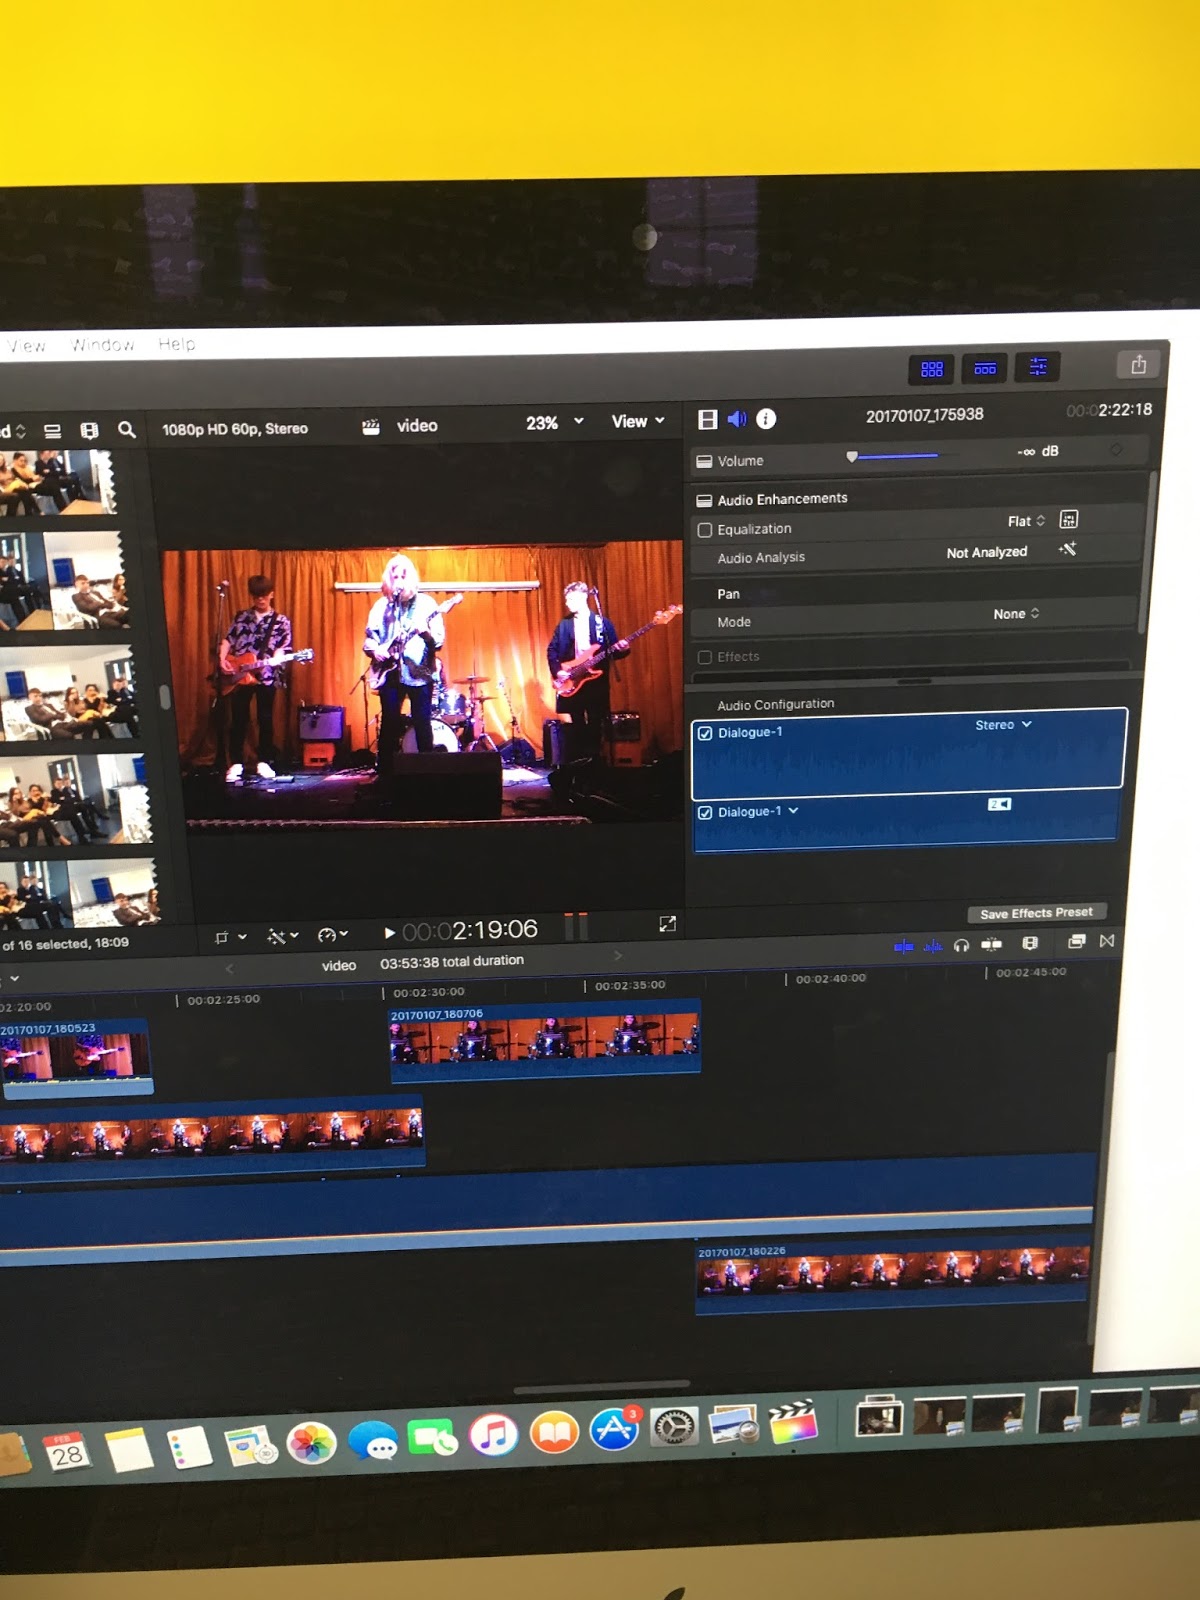
Task: Open the Window menu
Action: coord(102,345)
